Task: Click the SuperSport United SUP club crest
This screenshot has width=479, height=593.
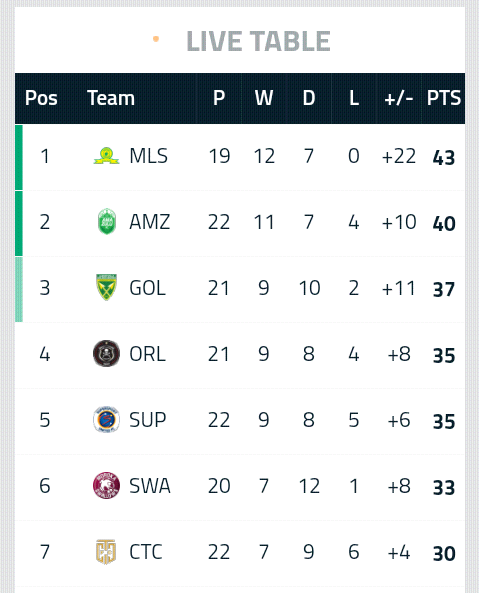Action: 107,419
